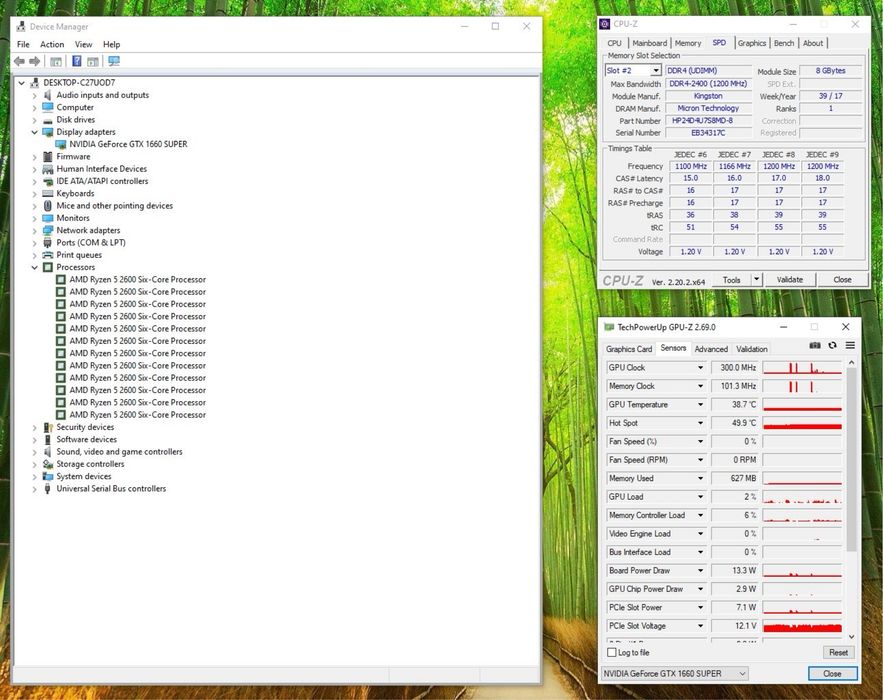883x700 pixels.
Task: Open the Action menu in Device Manager
Action: tap(52, 44)
